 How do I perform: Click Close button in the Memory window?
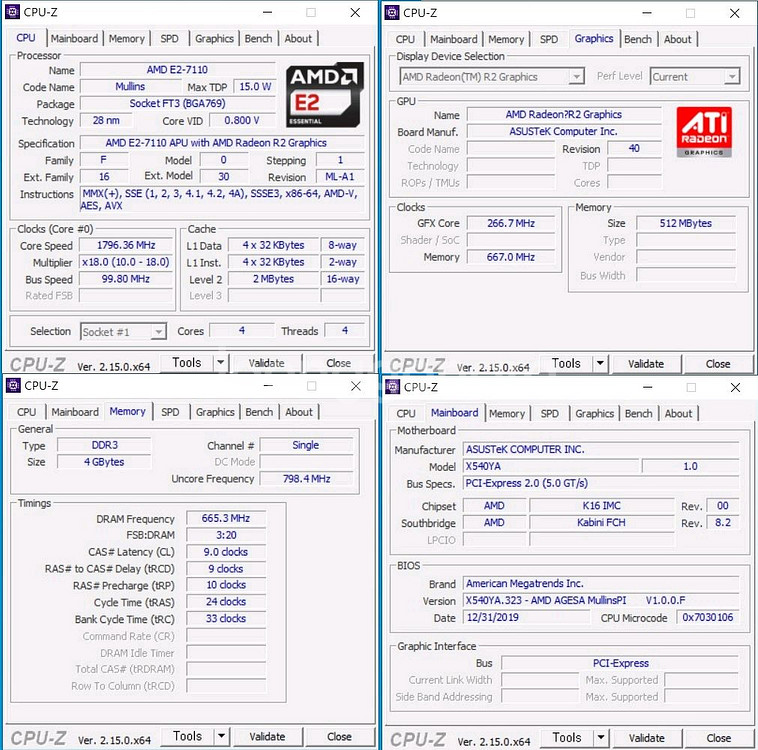339,736
